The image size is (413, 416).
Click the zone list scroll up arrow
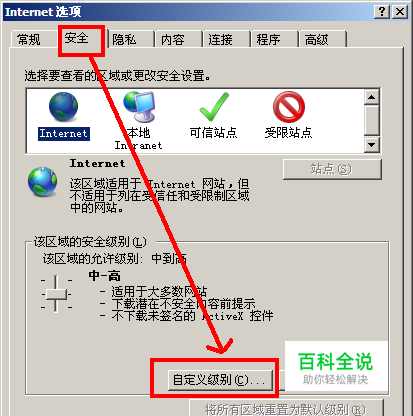(x=371, y=97)
